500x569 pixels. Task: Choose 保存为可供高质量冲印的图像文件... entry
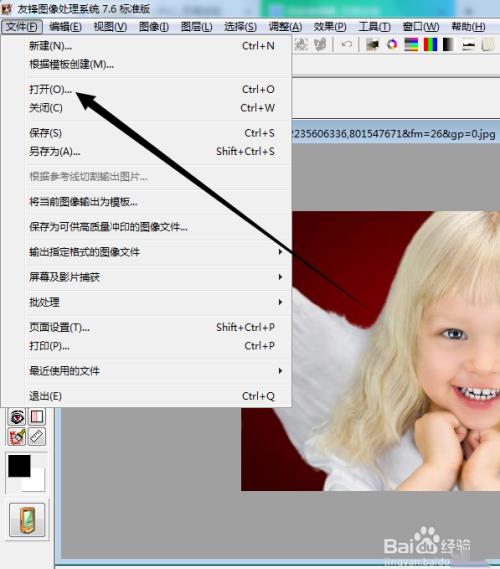click(159, 227)
